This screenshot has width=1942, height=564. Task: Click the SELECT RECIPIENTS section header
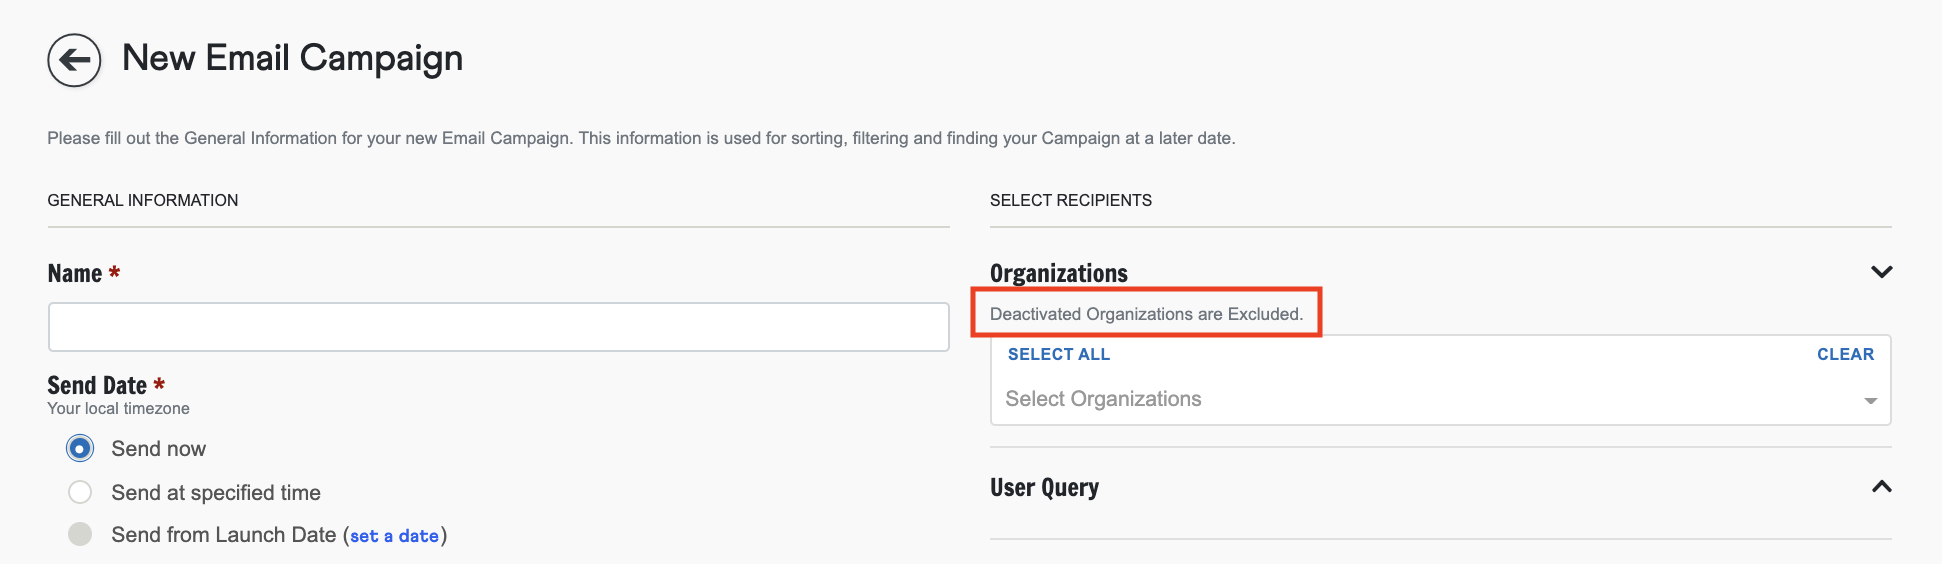(1070, 200)
